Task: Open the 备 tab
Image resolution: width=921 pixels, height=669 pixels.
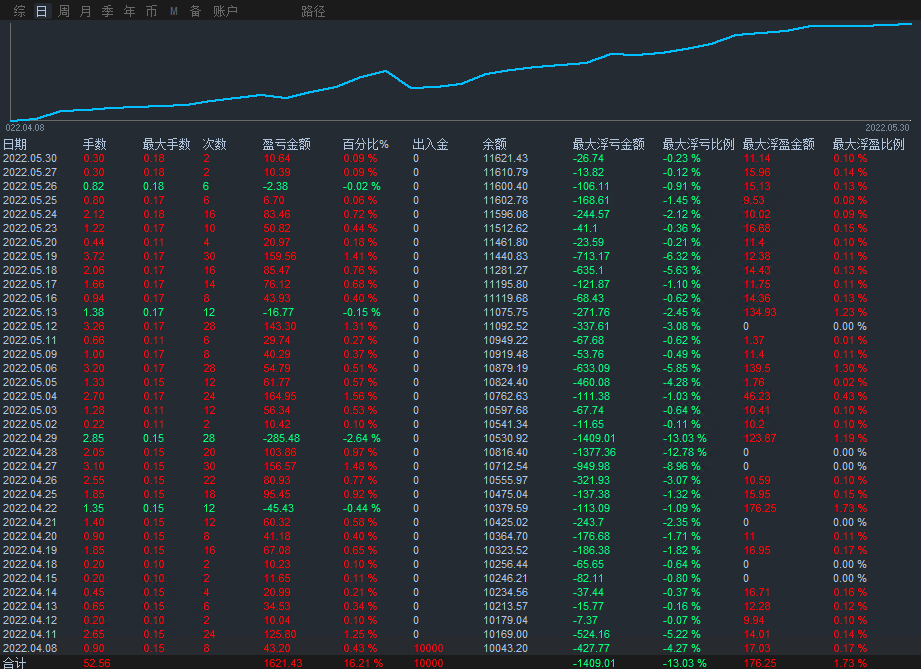Action: pos(195,11)
